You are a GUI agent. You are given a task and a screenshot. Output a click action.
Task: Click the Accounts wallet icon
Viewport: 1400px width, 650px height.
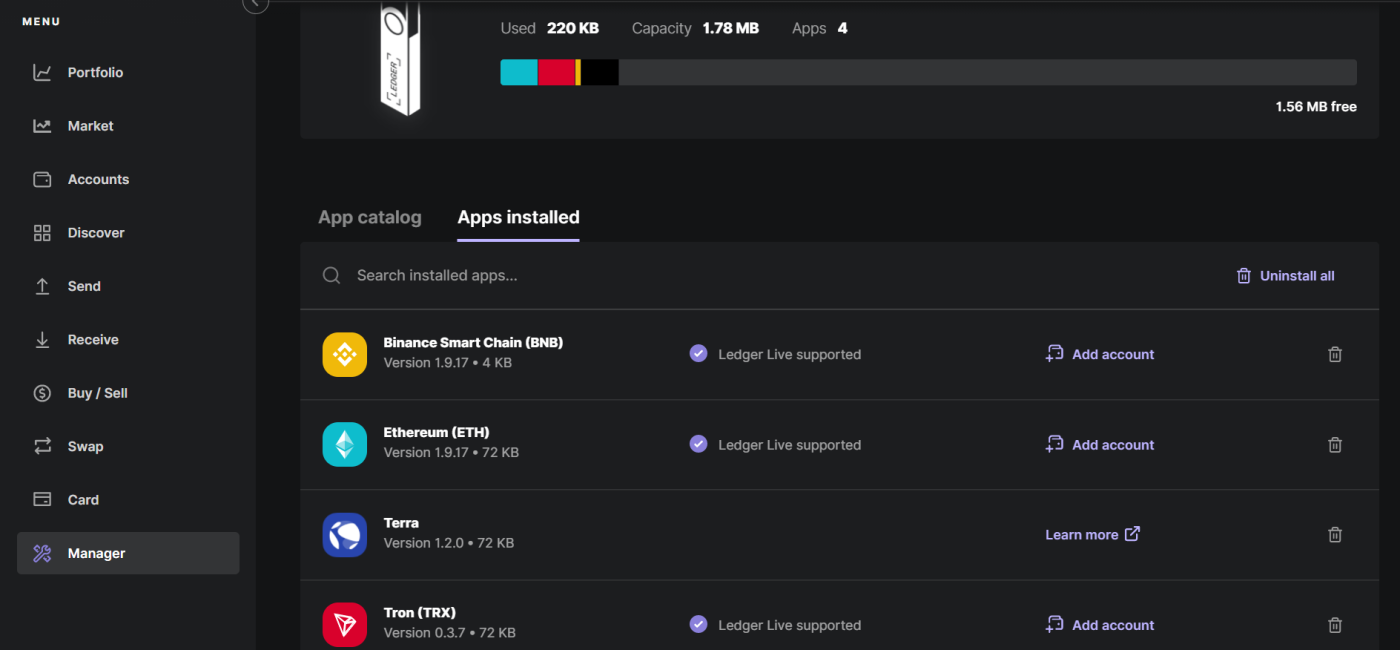pos(42,180)
